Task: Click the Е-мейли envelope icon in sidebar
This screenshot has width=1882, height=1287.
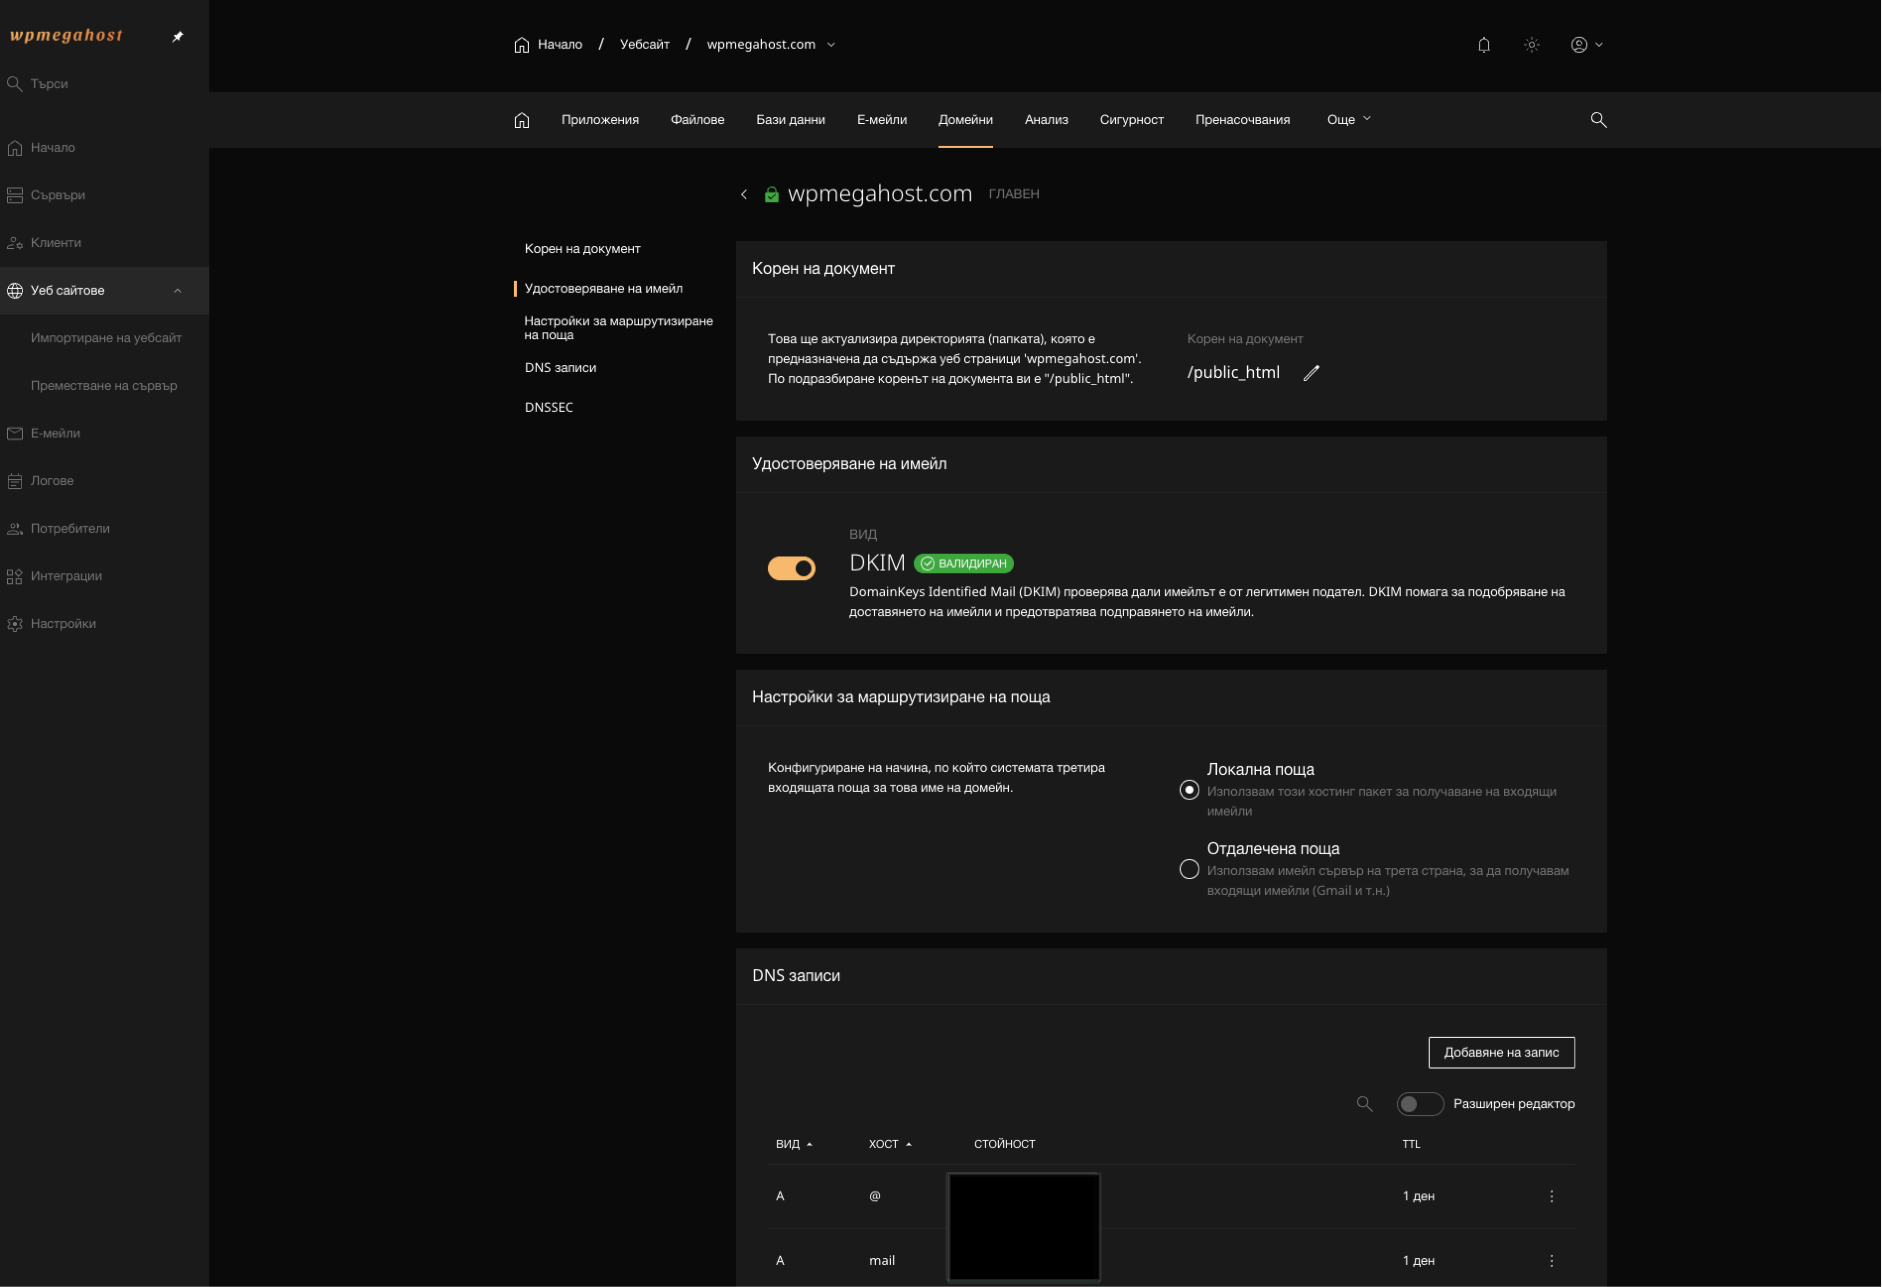Action: (x=15, y=433)
